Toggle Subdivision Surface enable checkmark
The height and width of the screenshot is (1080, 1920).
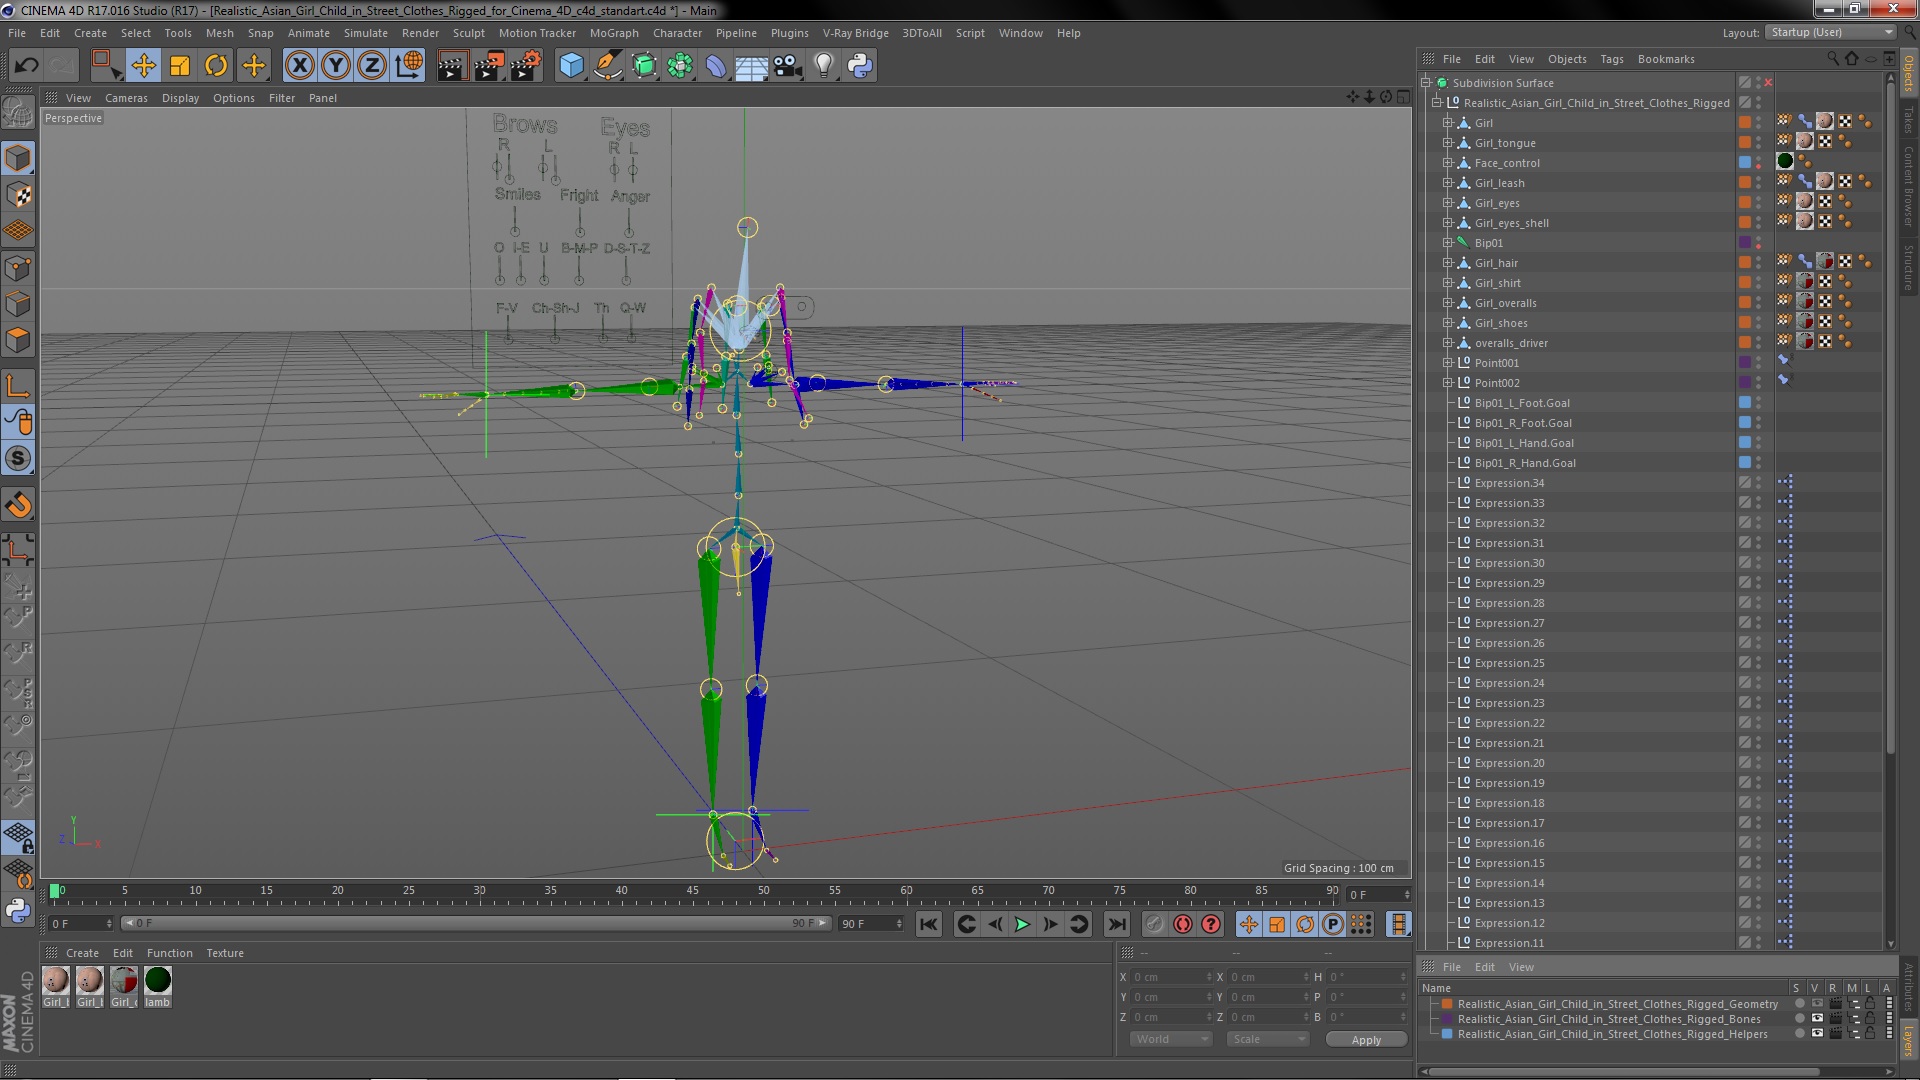(1769, 83)
